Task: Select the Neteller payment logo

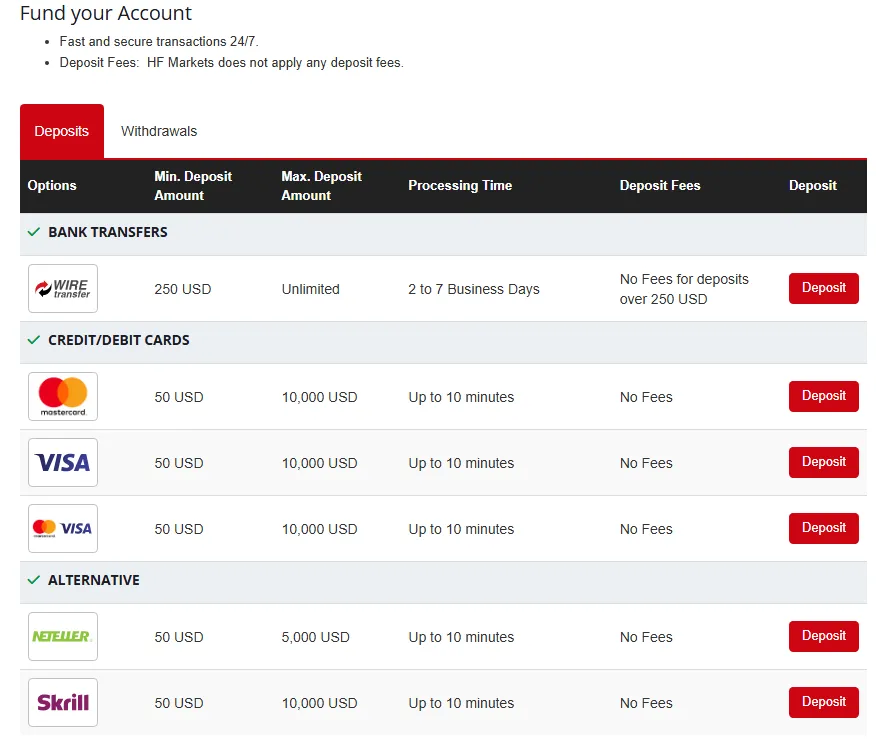Action: pyautogui.click(x=63, y=637)
